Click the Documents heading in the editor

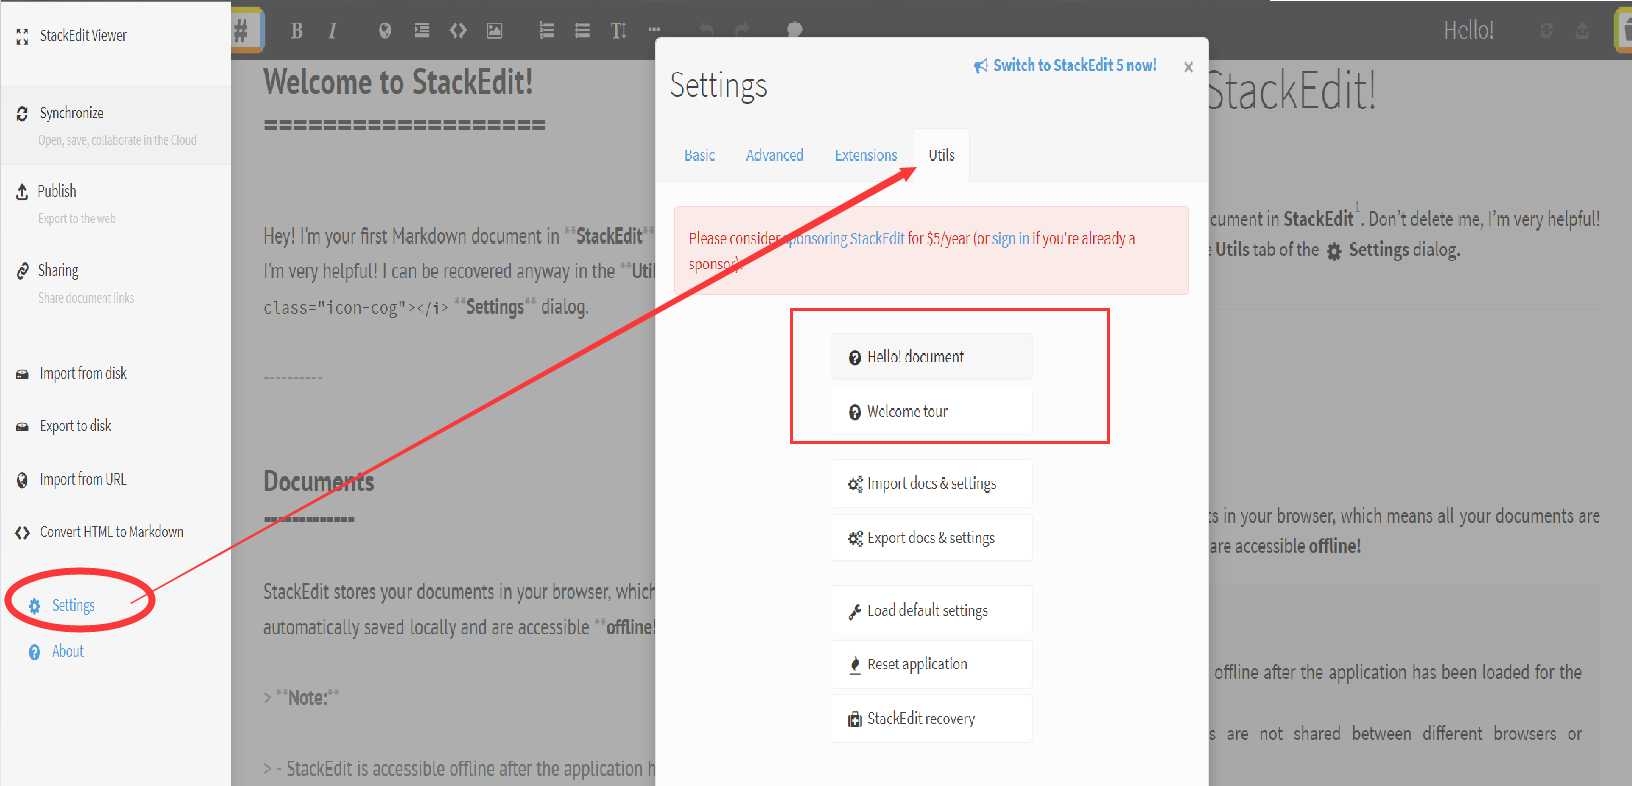click(319, 482)
